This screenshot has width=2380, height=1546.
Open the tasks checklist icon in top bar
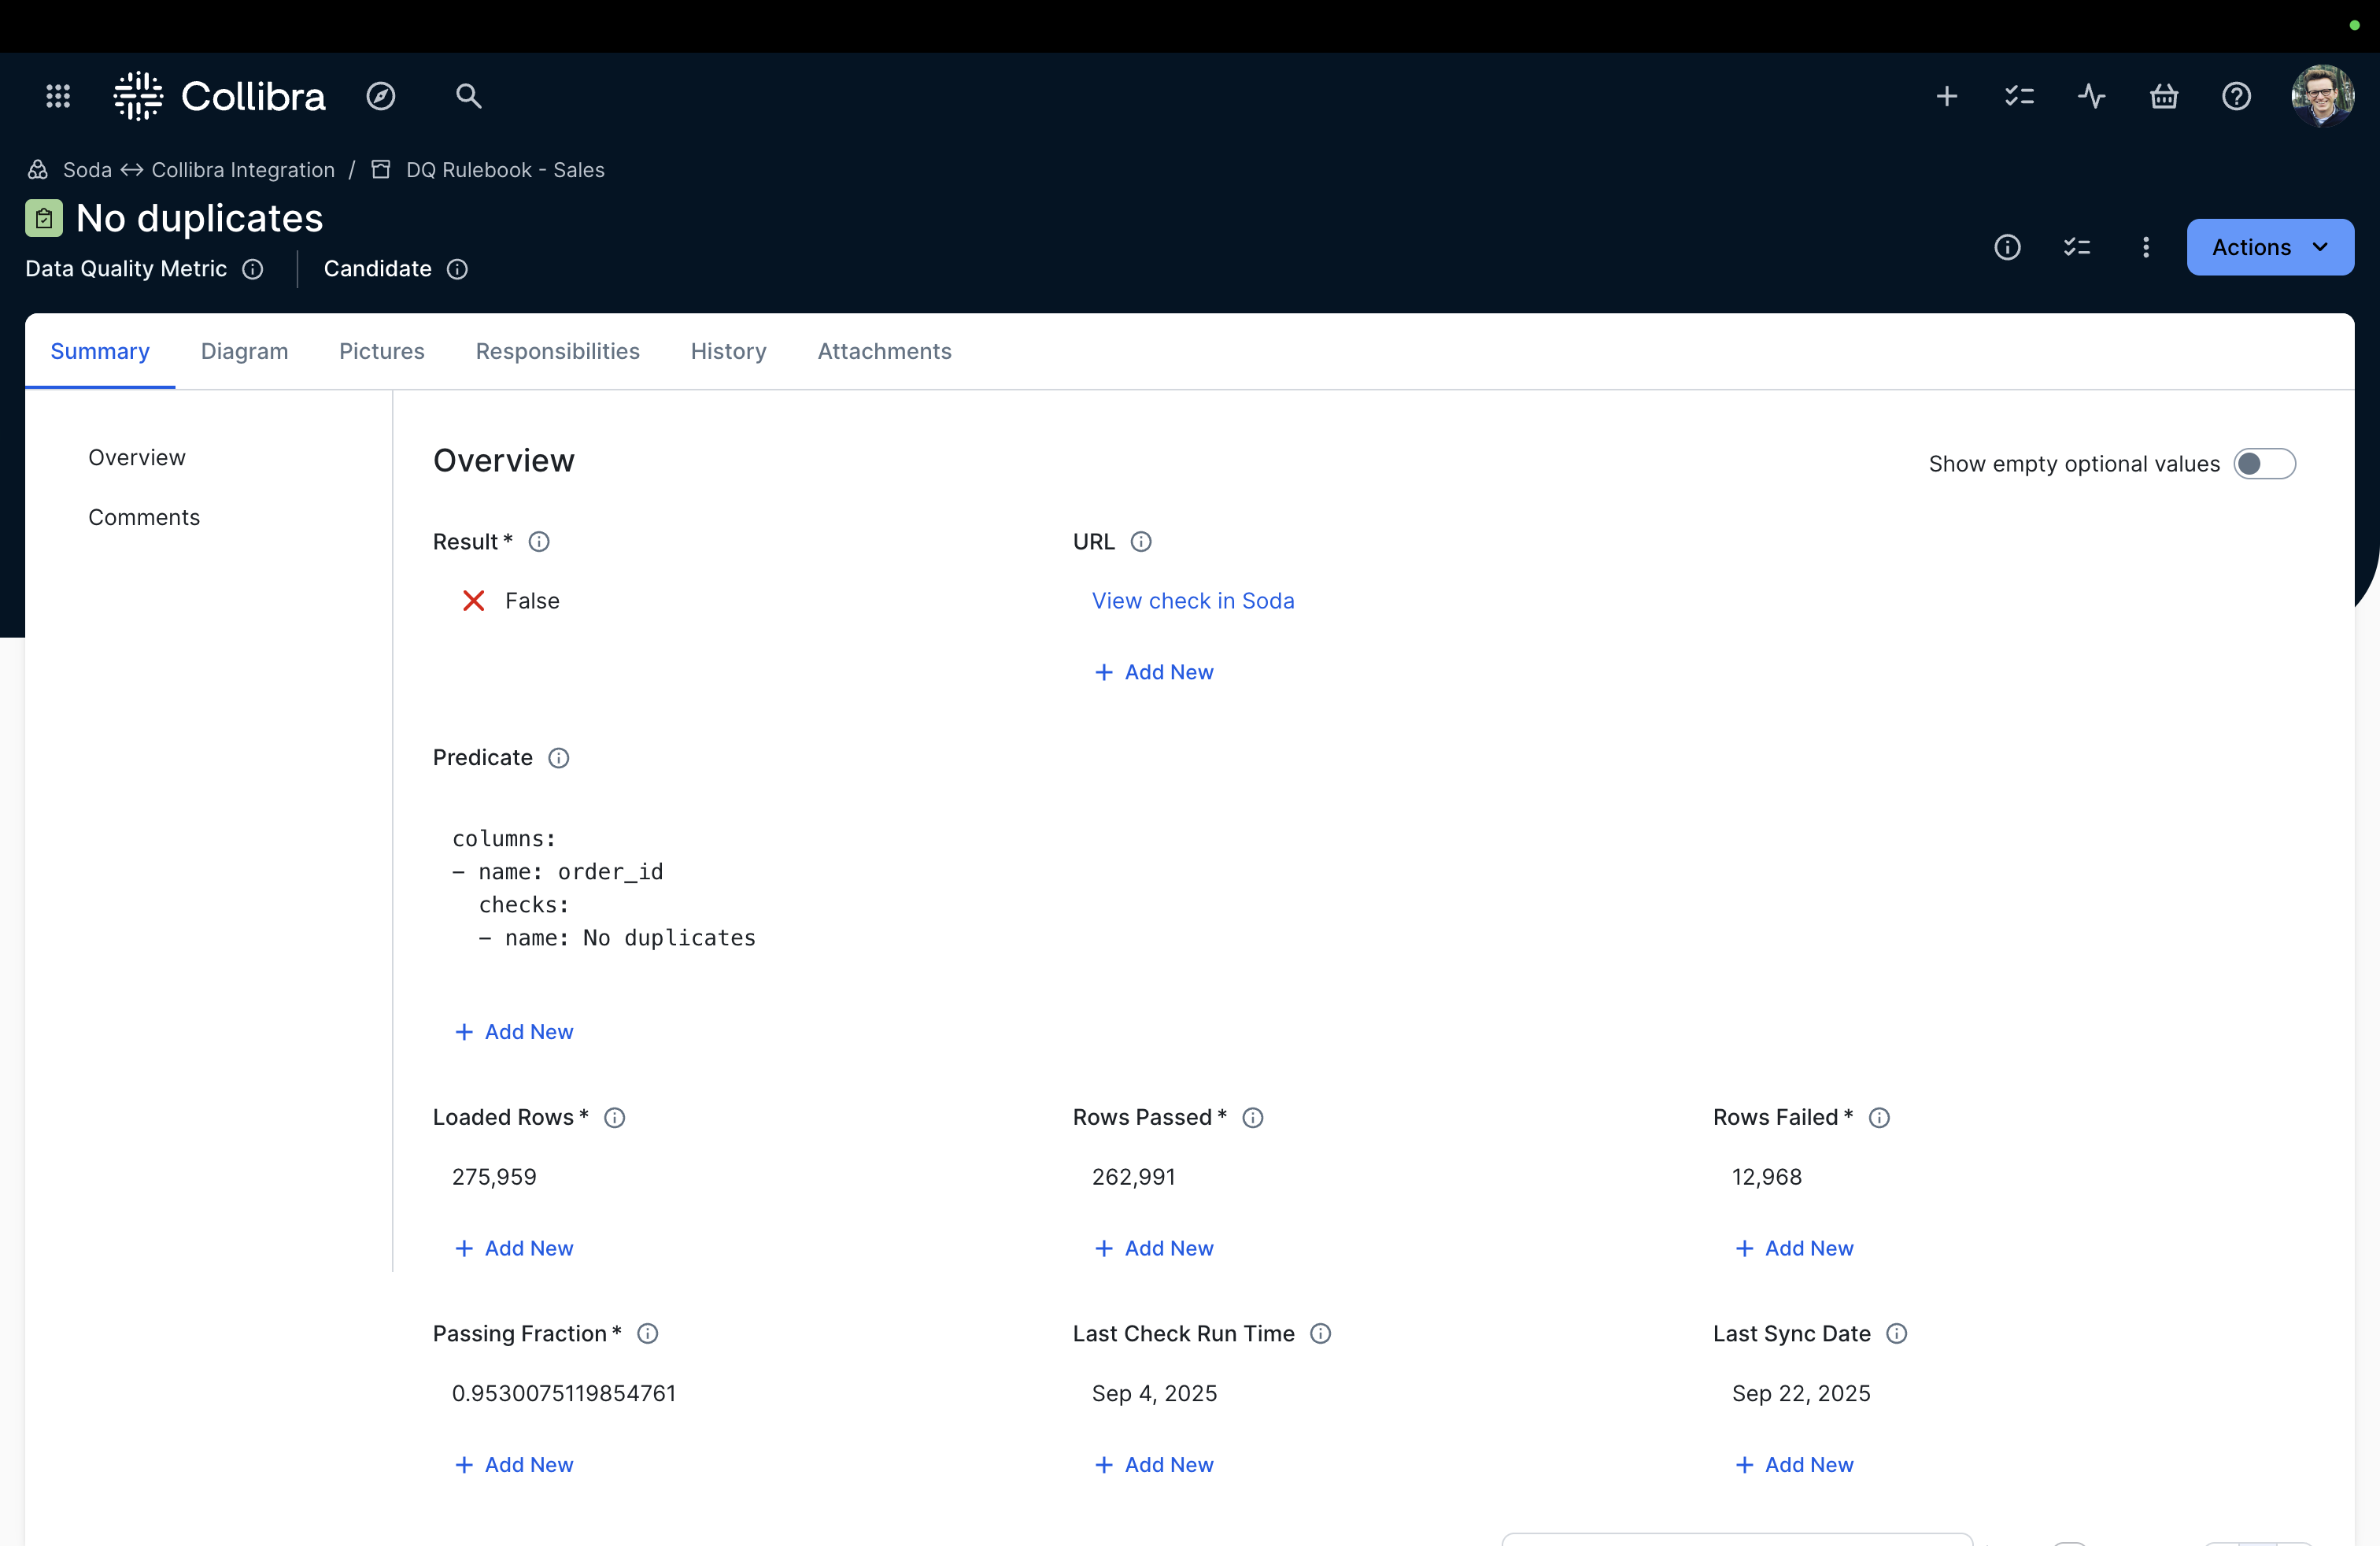[2019, 96]
